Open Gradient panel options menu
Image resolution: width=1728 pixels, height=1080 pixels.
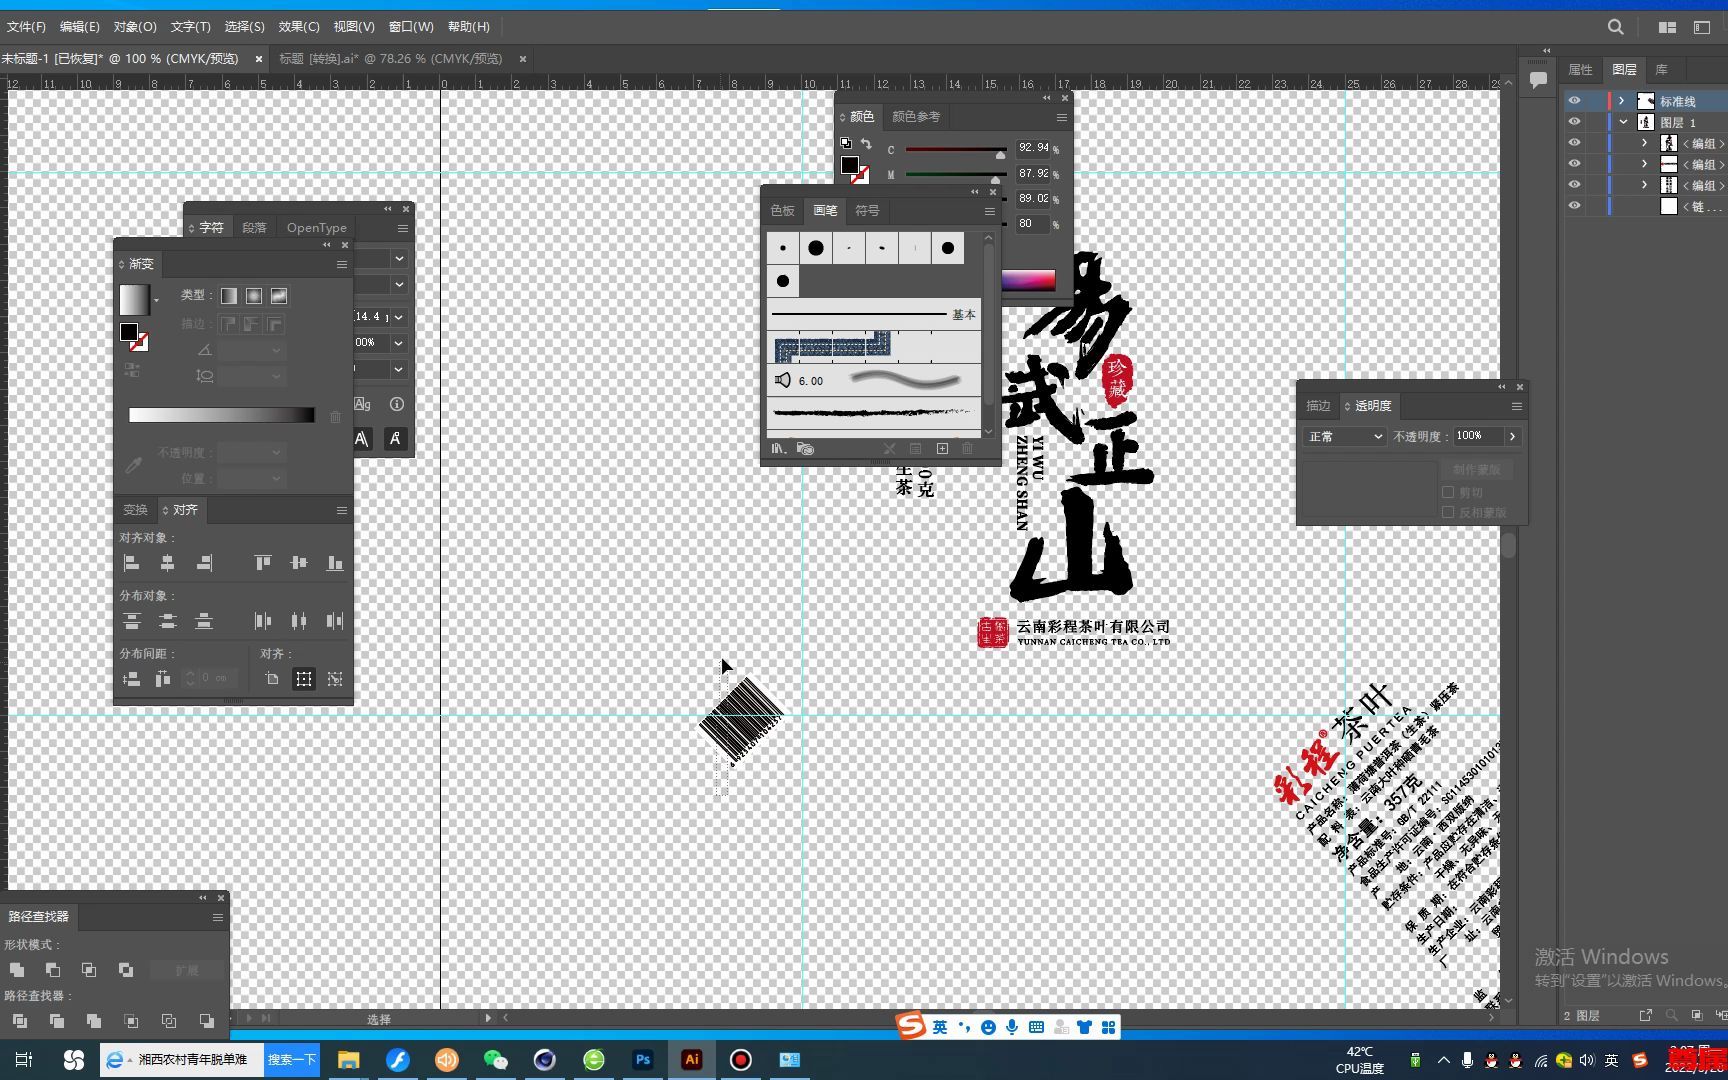(x=342, y=264)
